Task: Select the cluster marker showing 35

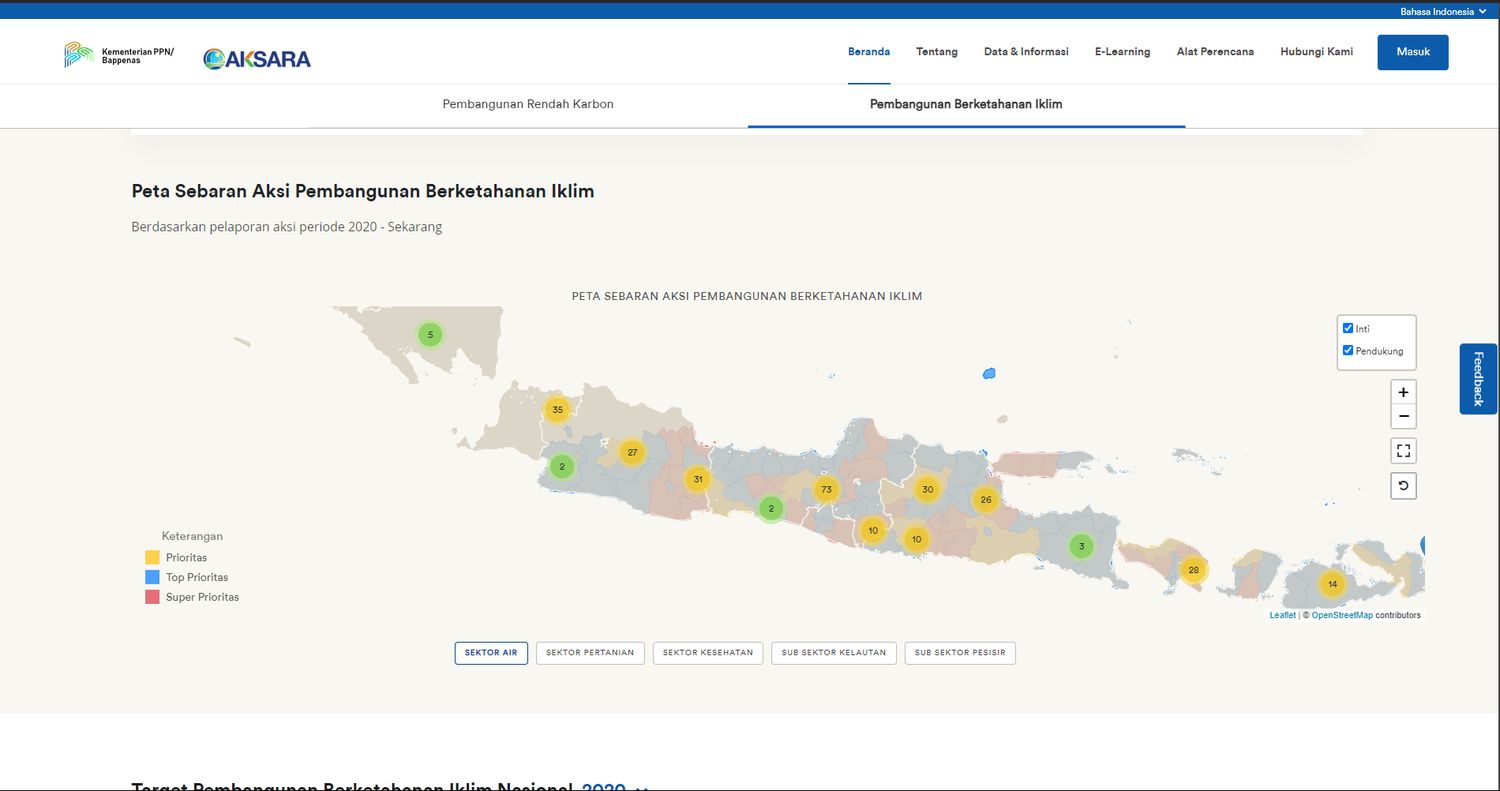Action: pos(557,409)
